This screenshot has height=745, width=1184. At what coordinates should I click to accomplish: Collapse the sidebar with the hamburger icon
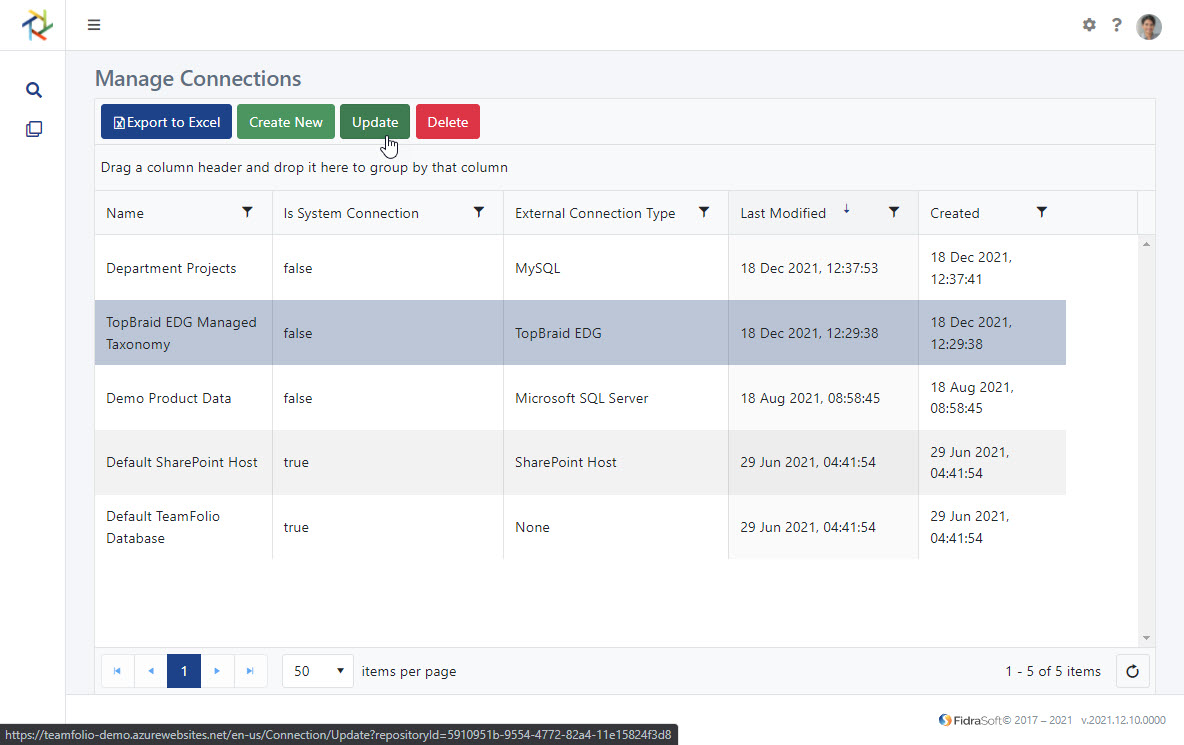(93, 24)
